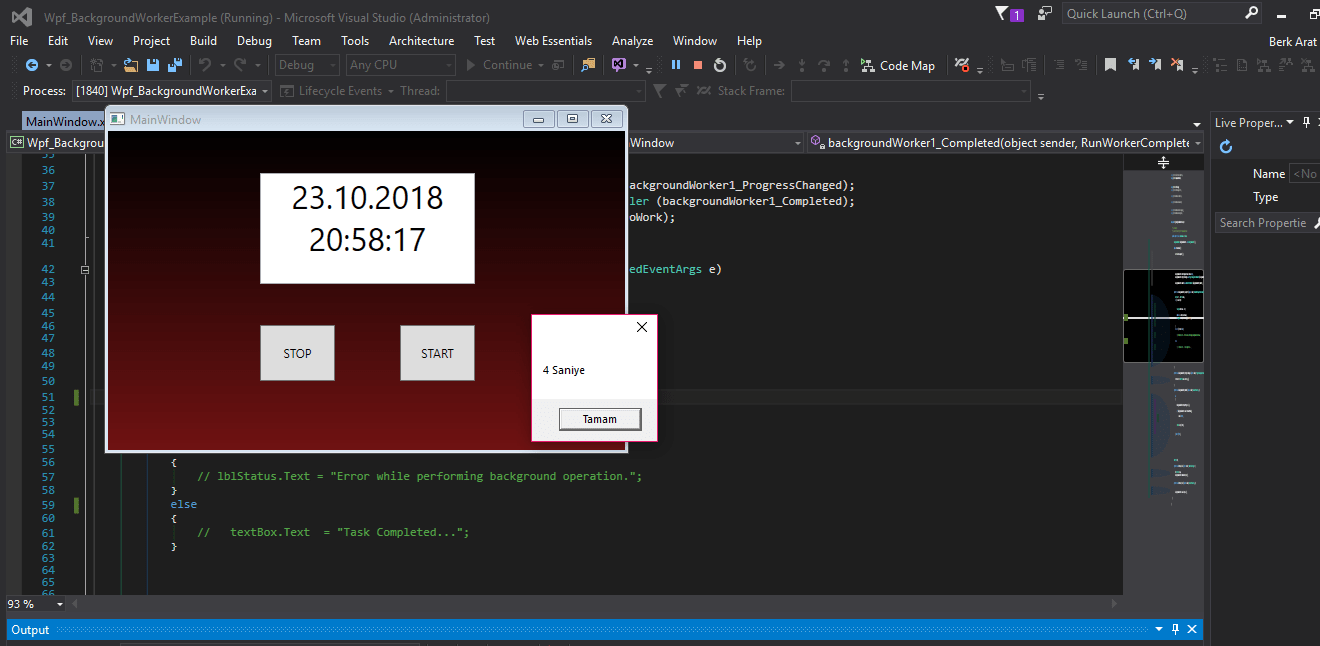
Task: Refresh the Live Property Explorer
Action: tap(1226, 147)
